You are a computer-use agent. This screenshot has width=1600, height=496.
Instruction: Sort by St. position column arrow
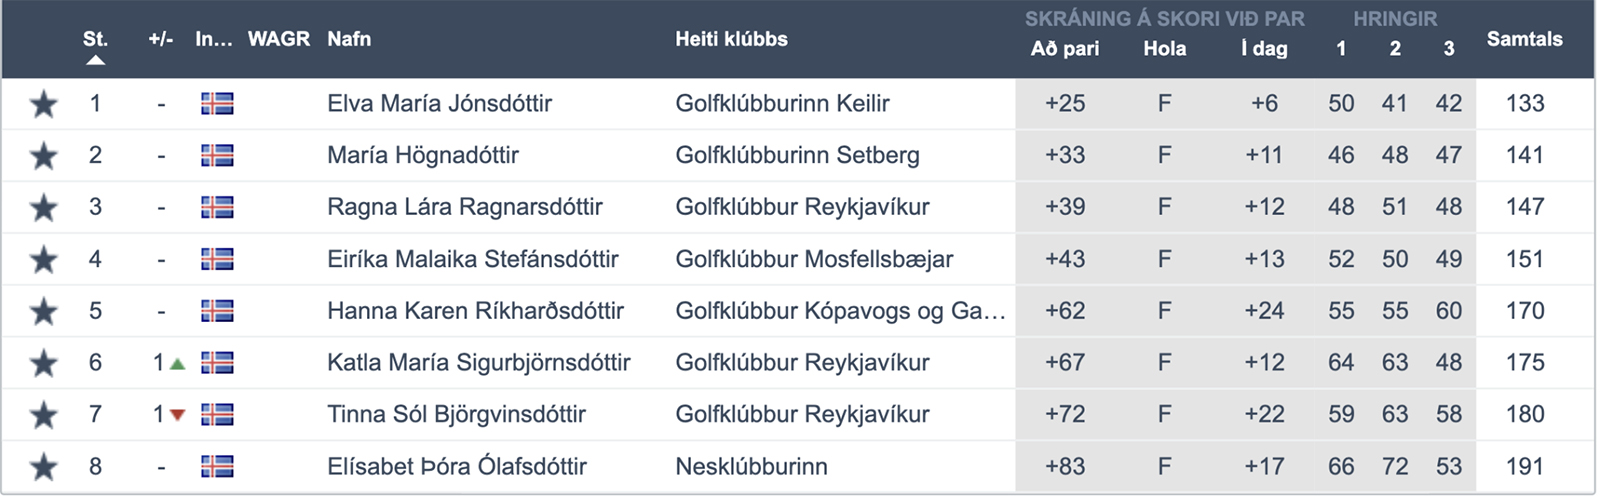click(95, 60)
